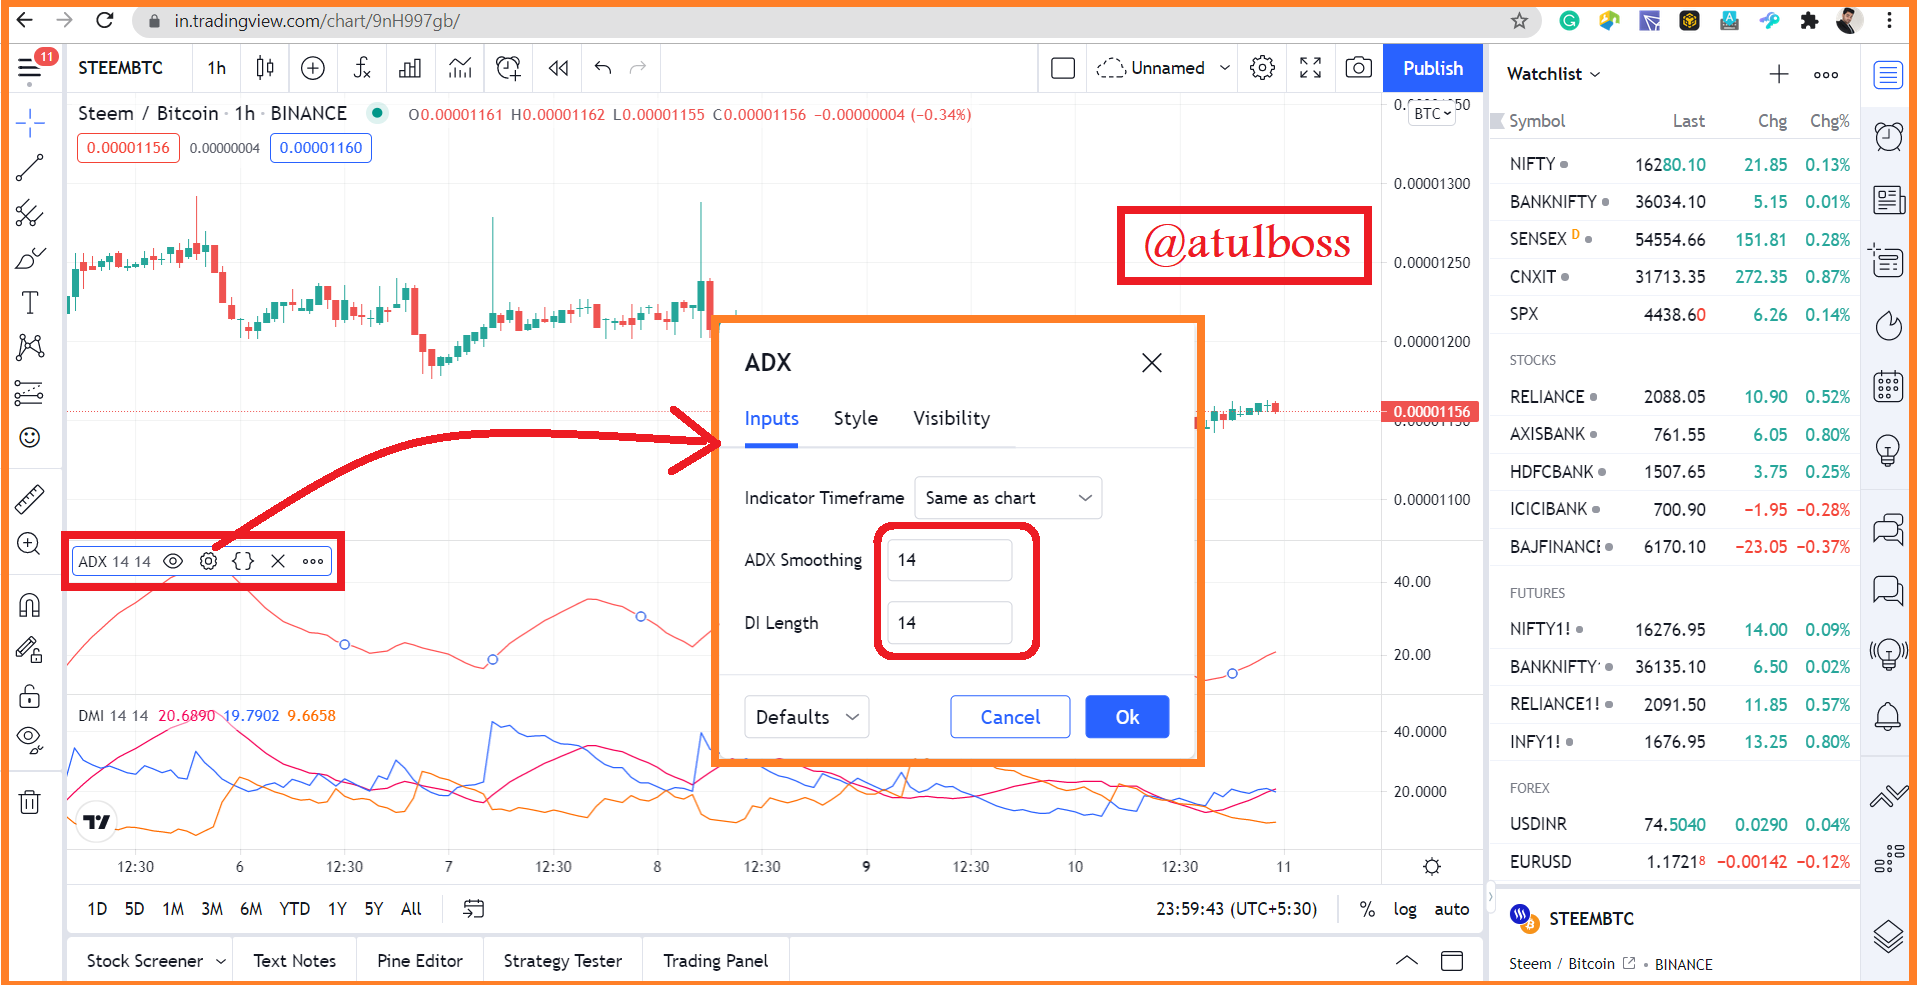Toggle percent scale mode
The height and width of the screenshot is (985, 1917).
1367,909
